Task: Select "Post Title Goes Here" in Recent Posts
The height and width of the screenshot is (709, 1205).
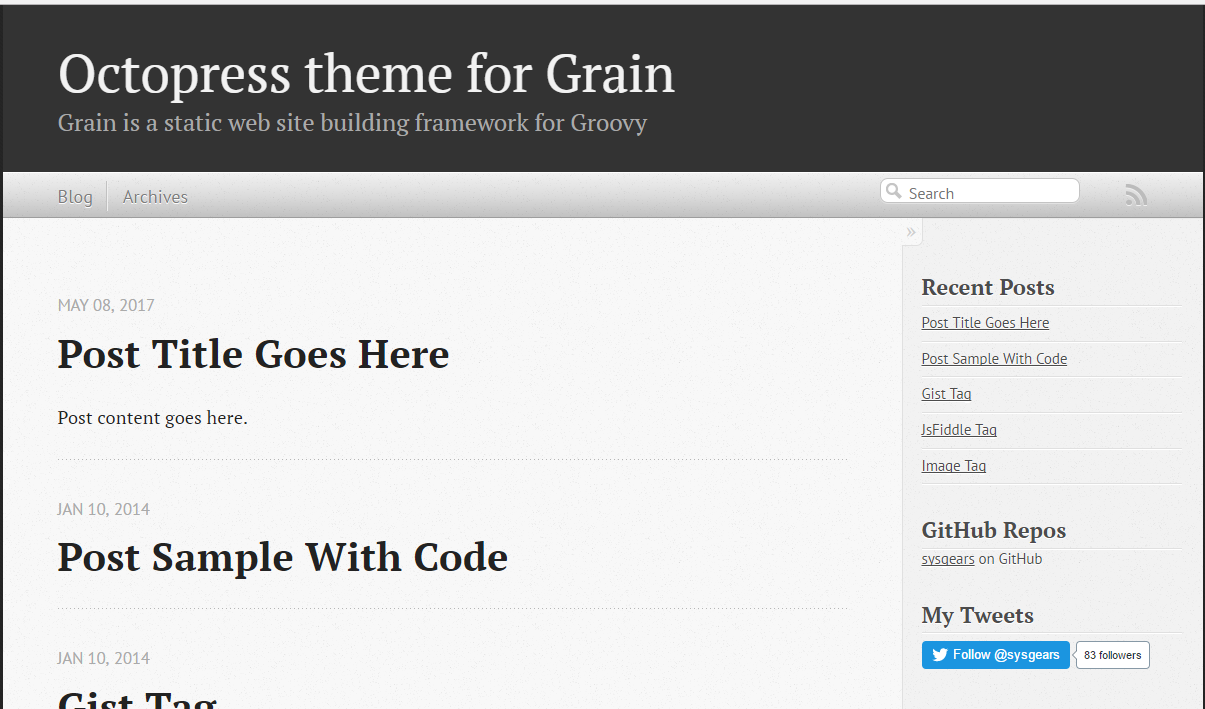Action: [x=985, y=323]
